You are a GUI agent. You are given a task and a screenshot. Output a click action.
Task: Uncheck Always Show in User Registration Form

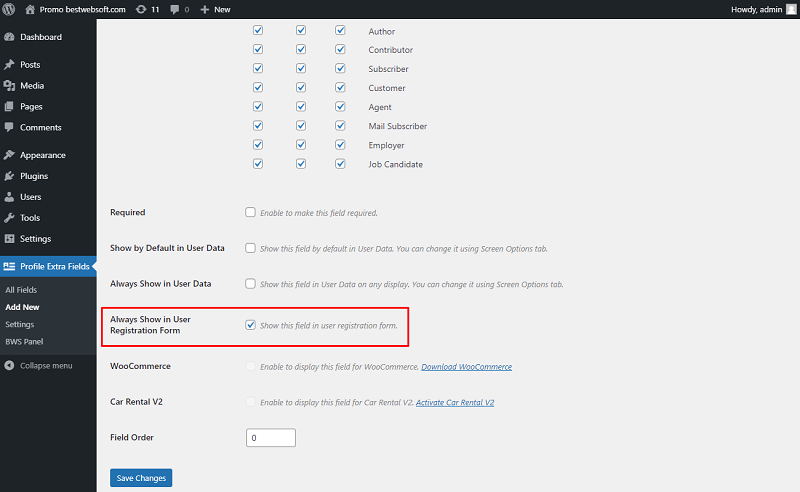coord(250,325)
